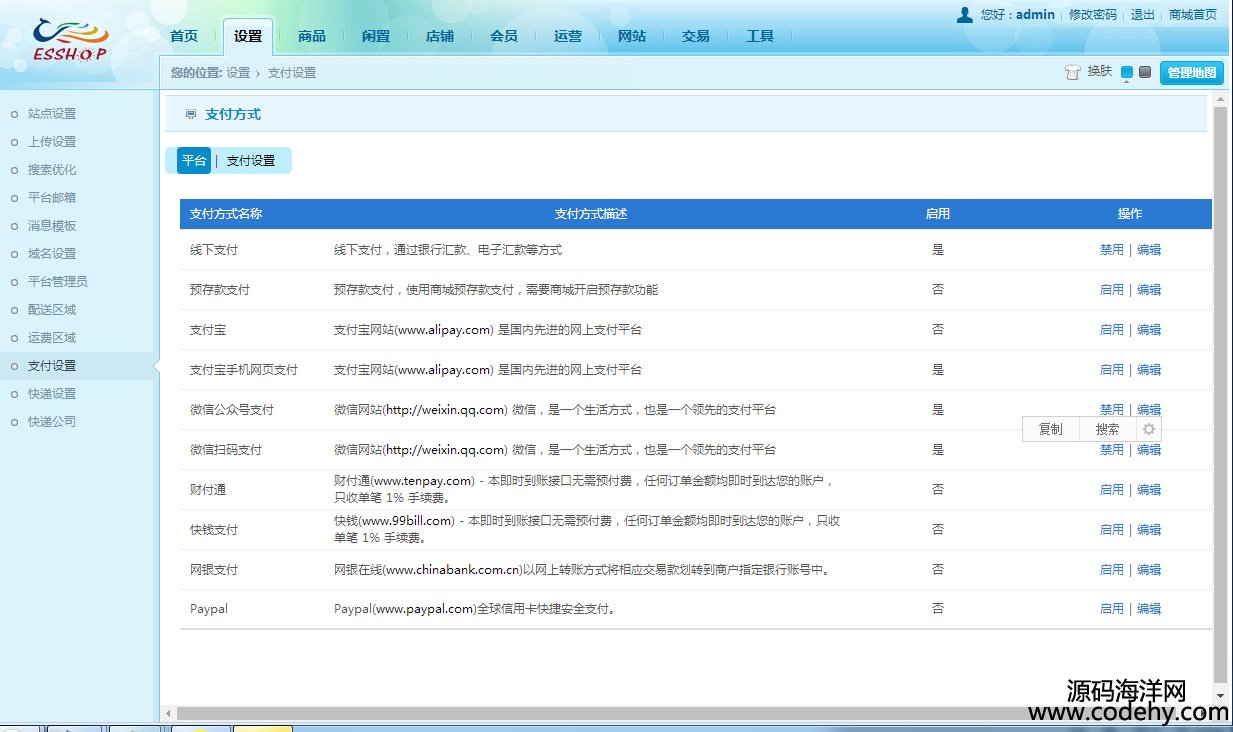The height and width of the screenshot is (732, 1233).
Task: Enable 支付宝 payment method
Action: [1112, 330]
